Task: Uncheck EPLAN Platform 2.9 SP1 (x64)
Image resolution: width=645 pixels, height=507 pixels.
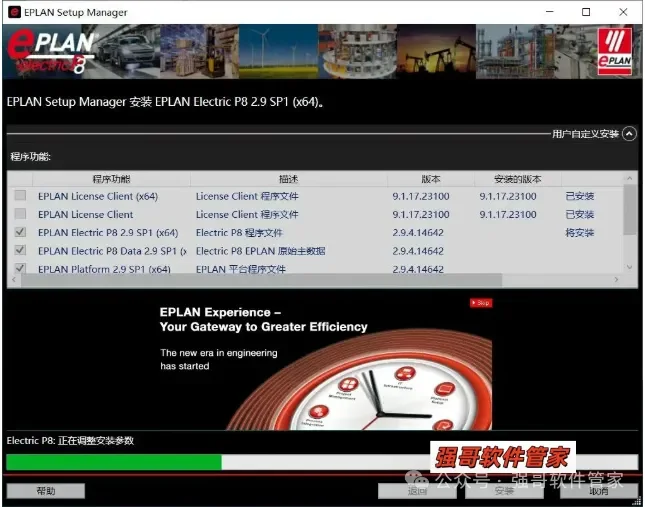Action: click(20, 268)
